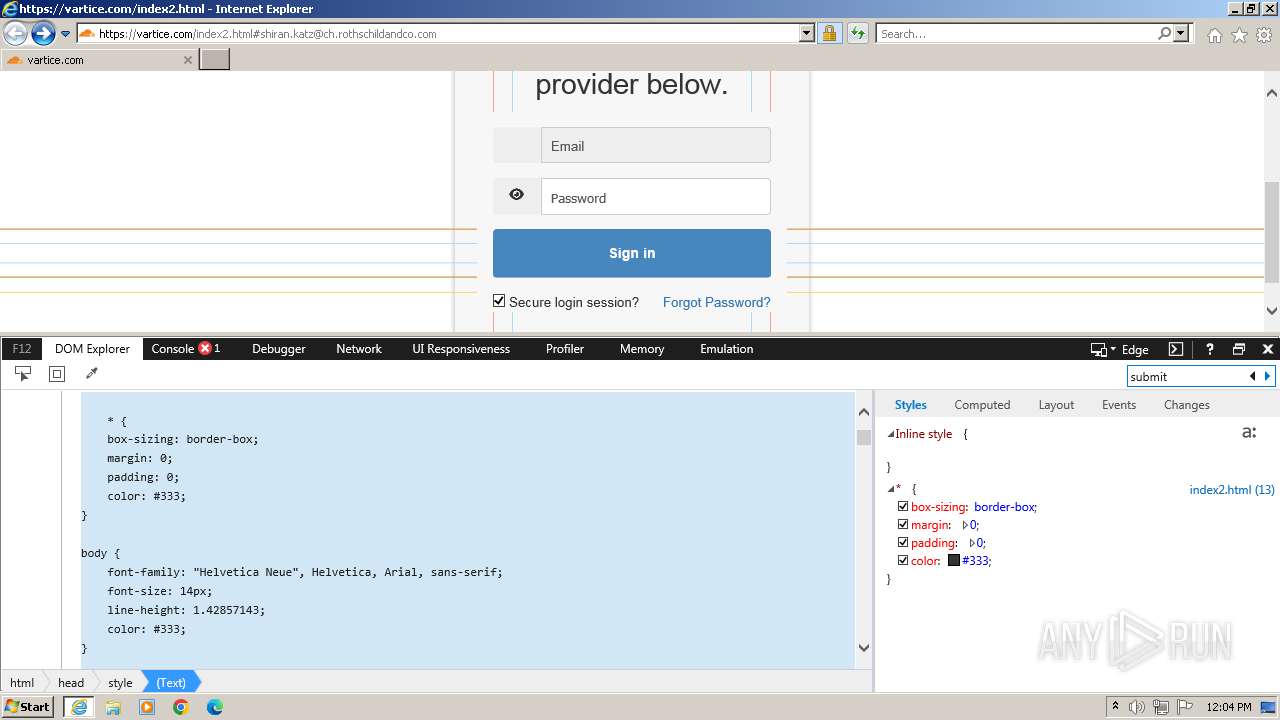Uncheck the margin property checkbox
The height and width of the screenshot is (720, 1280).
tap(903, 524)
